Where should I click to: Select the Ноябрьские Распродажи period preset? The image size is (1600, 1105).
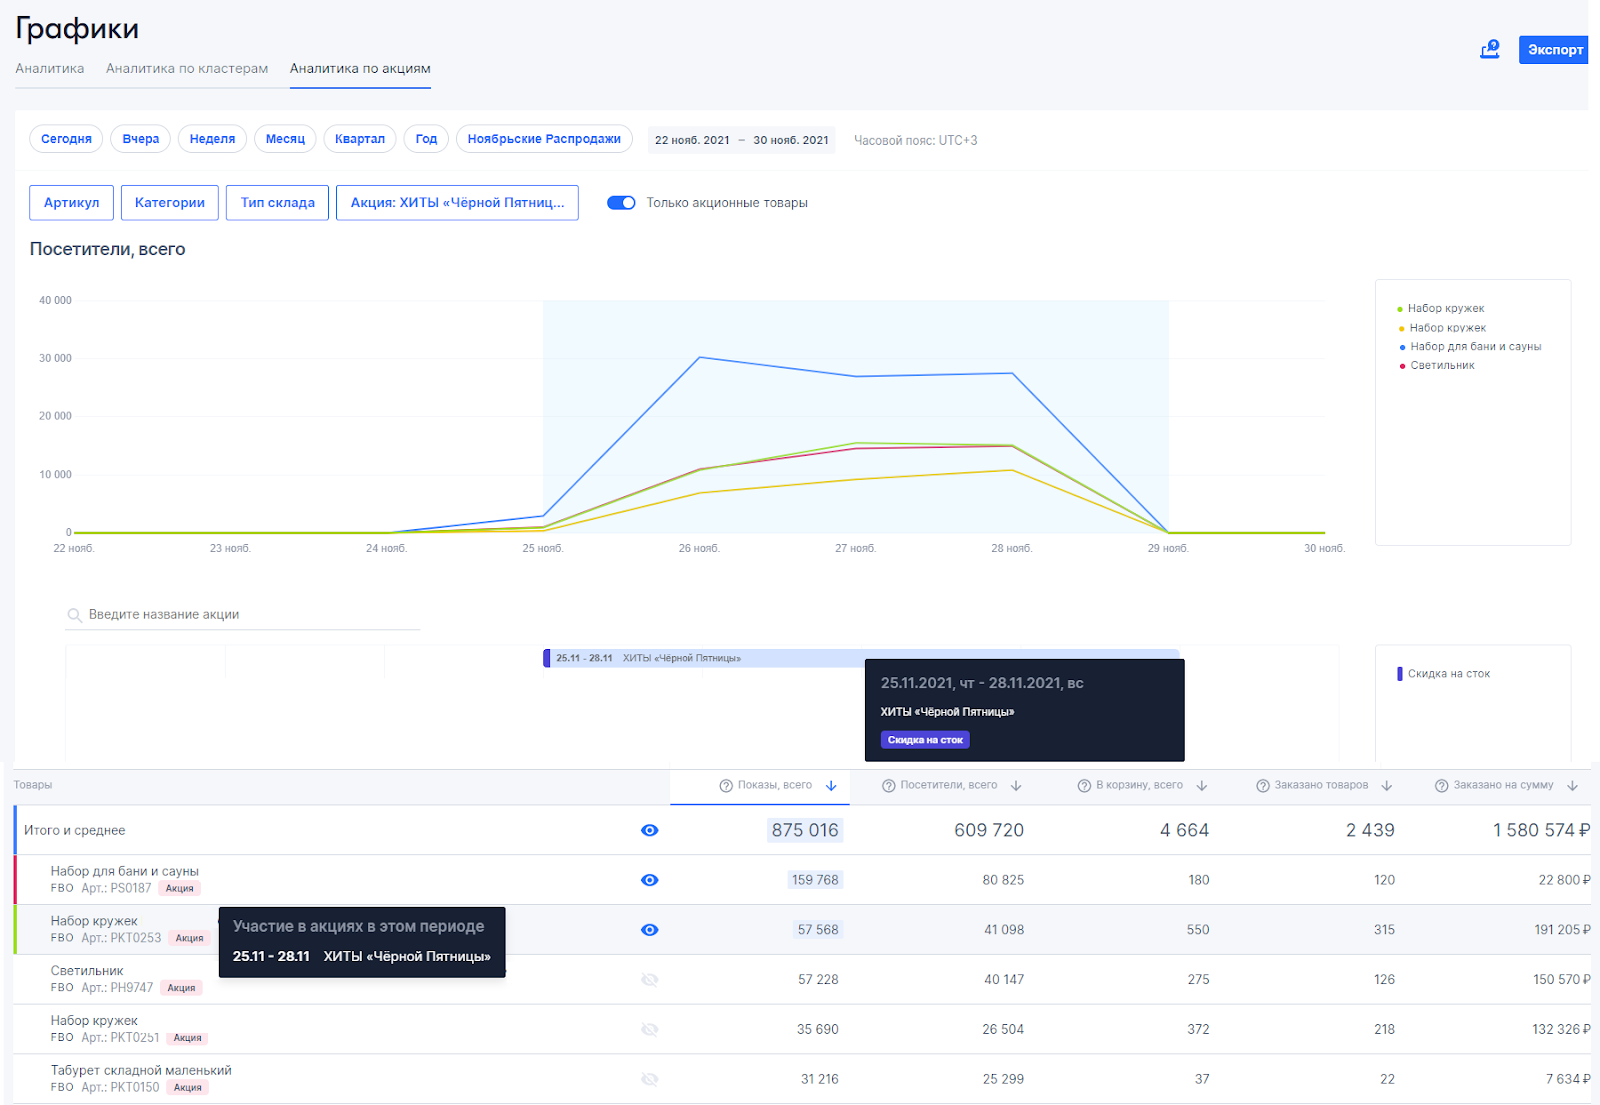coord(543,139)
